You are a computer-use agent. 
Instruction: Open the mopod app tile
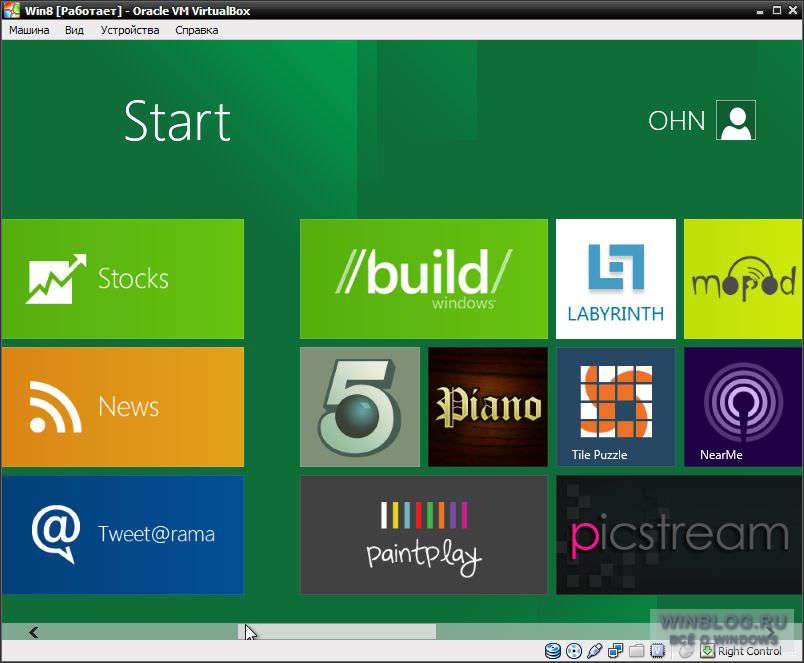tap(743, 279)
